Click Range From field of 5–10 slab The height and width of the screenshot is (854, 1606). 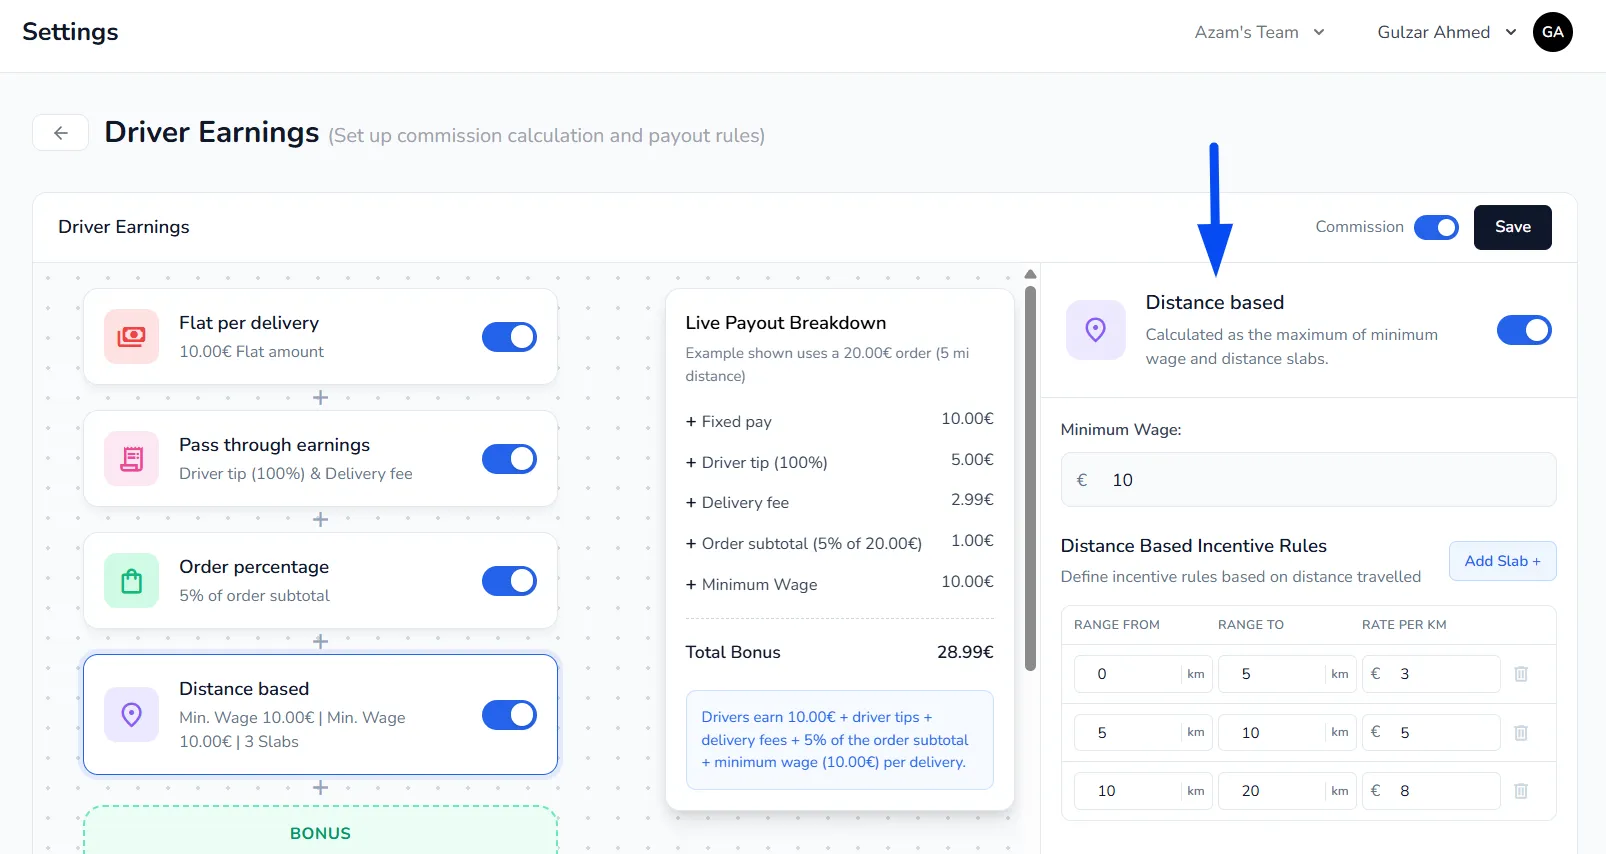tap(1143, 733)
